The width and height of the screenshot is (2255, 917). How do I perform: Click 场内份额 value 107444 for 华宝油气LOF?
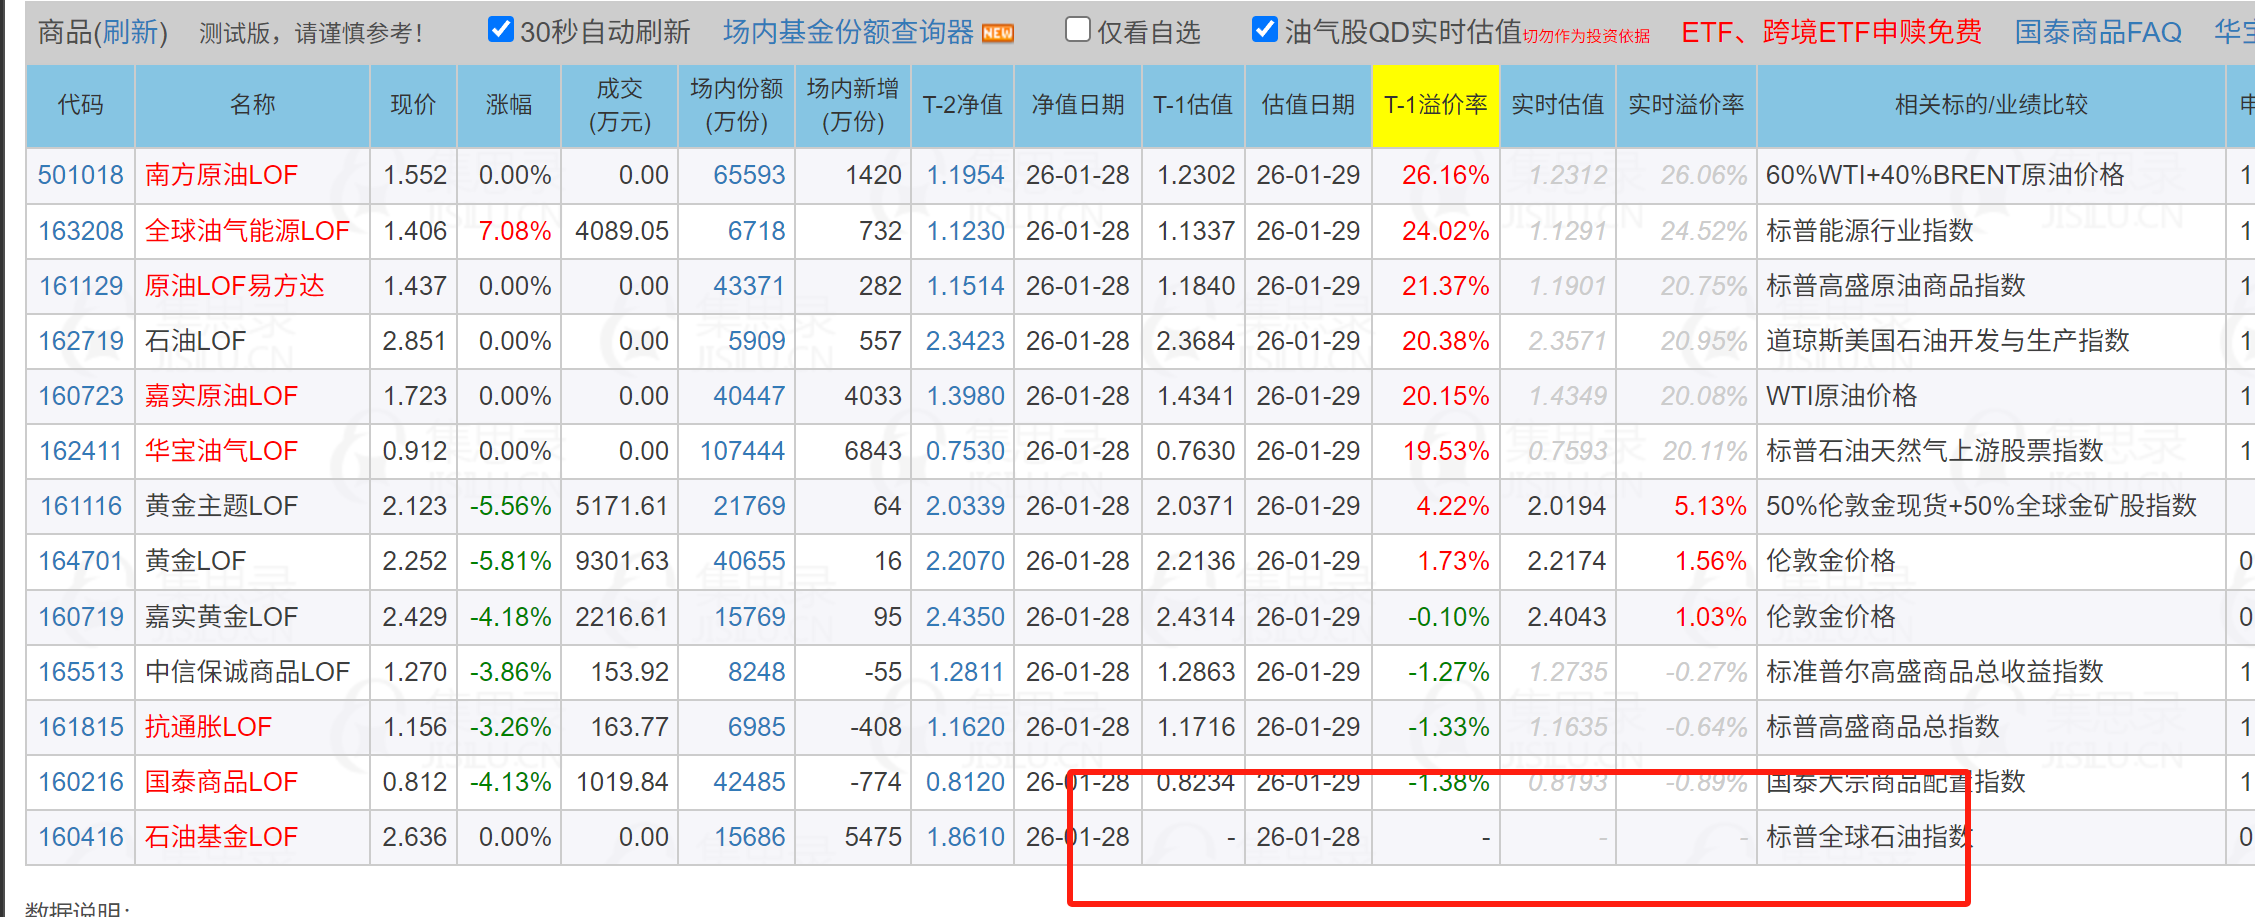742,451
